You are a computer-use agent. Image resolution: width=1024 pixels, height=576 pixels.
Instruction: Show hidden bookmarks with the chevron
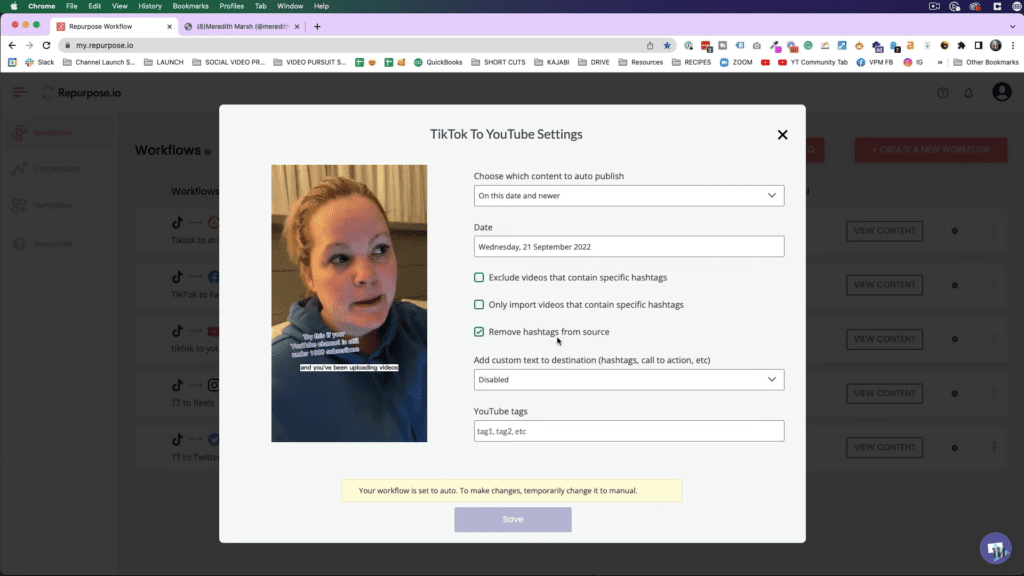(x=940, y=62)
